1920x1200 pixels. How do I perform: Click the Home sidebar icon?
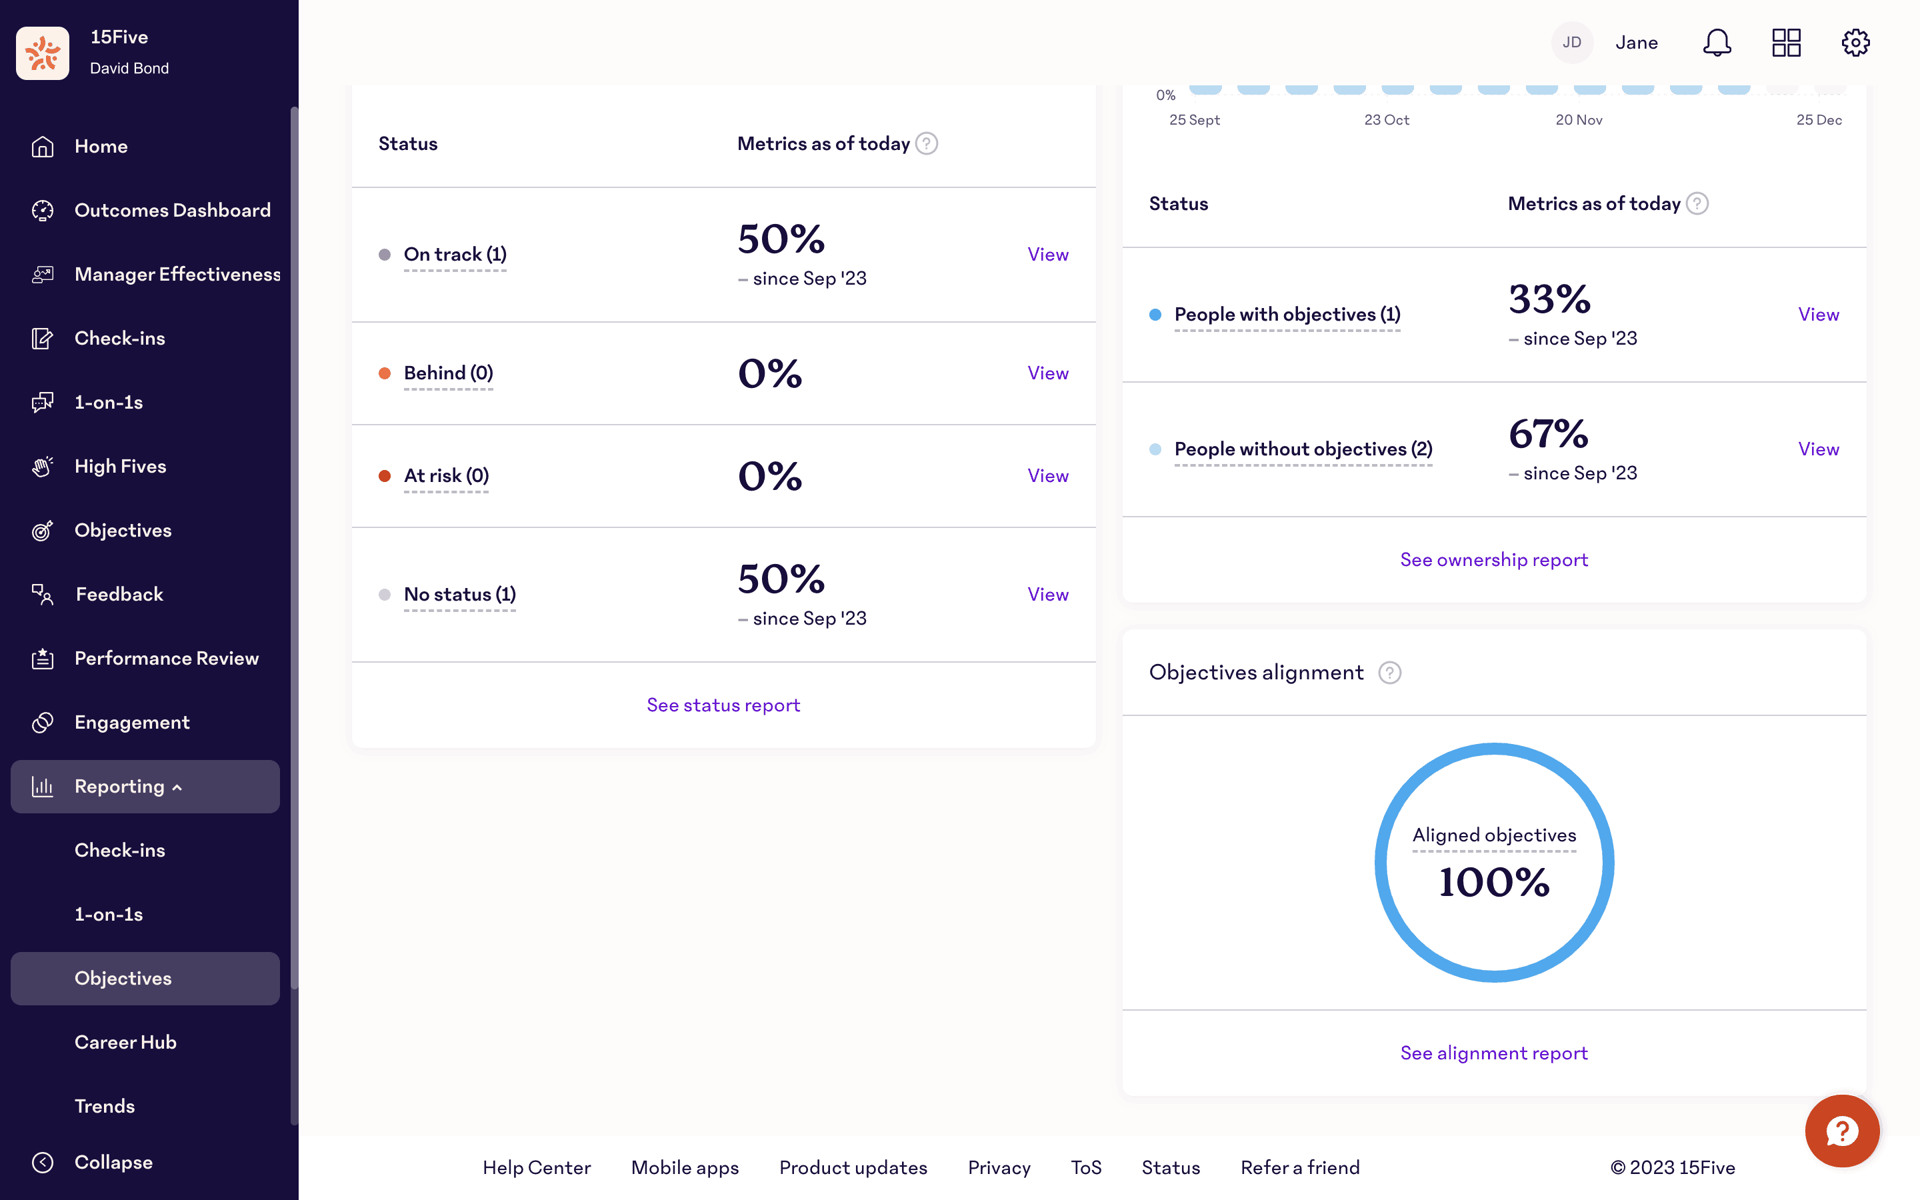click(x=42, y=146)
